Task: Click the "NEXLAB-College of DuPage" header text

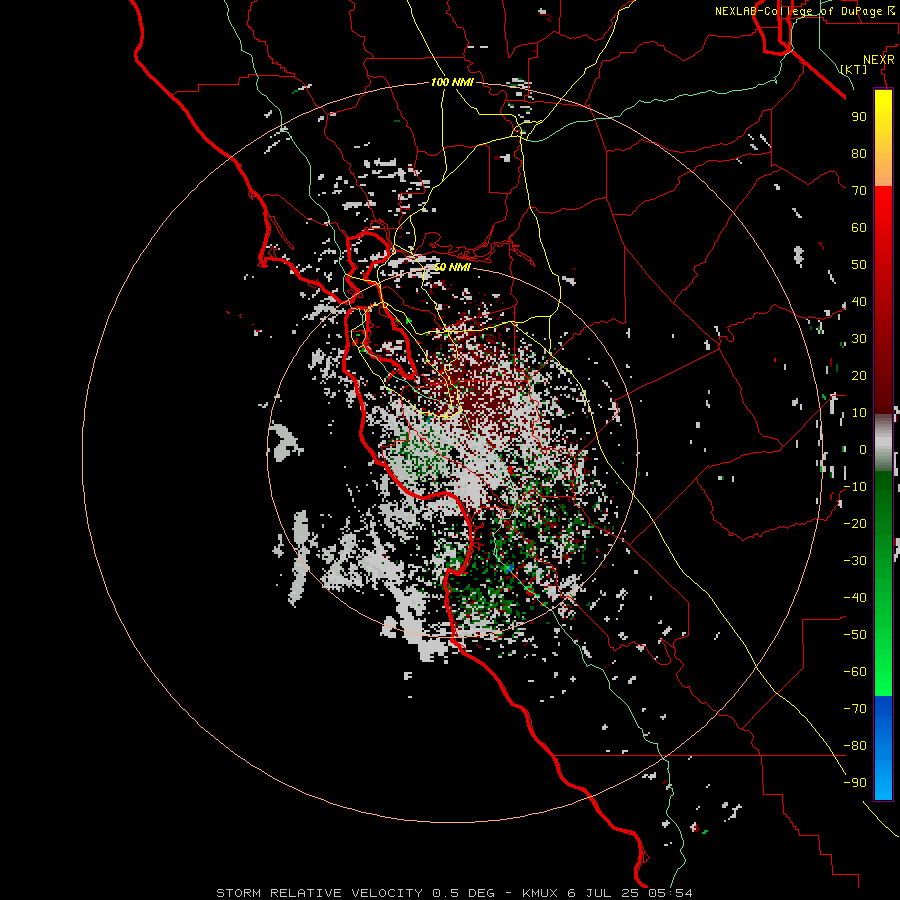Action: 799,11
